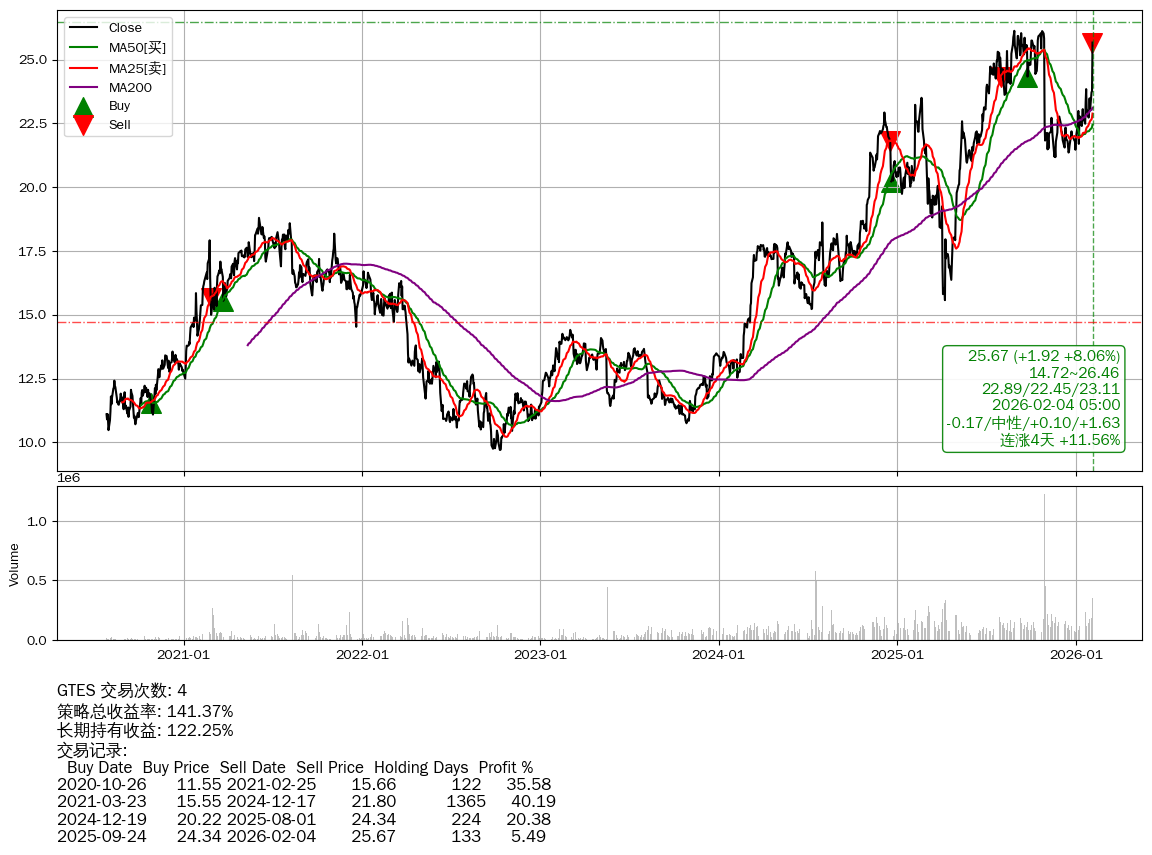Click the Profit % column header
1152x855 pixels.
click(506, 768)
